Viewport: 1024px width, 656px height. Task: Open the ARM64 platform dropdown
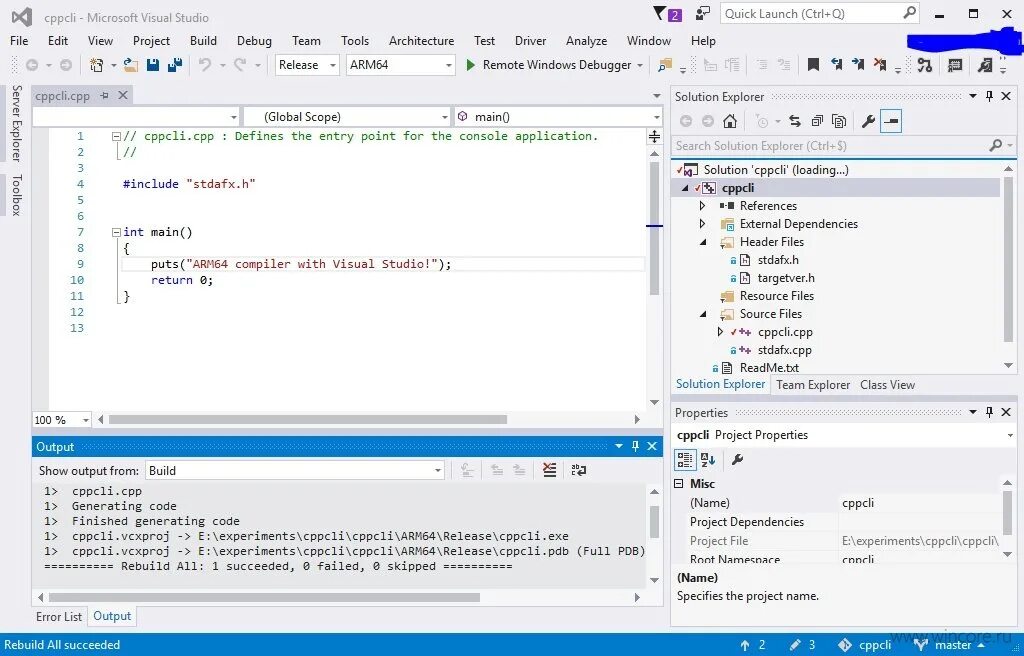450,64
